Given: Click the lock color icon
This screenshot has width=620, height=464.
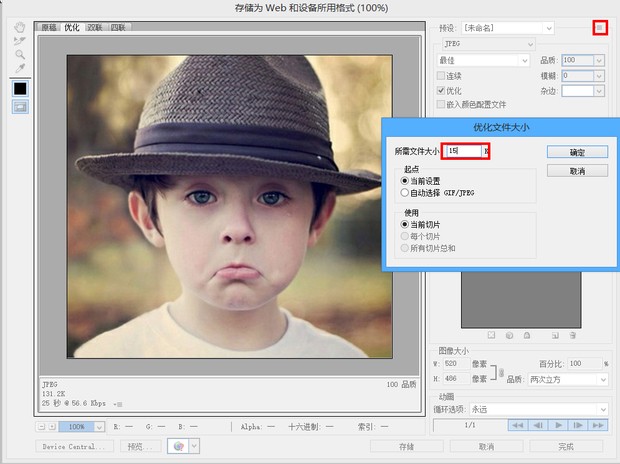Looking at the screenshot, I should [x=527, y=335].
